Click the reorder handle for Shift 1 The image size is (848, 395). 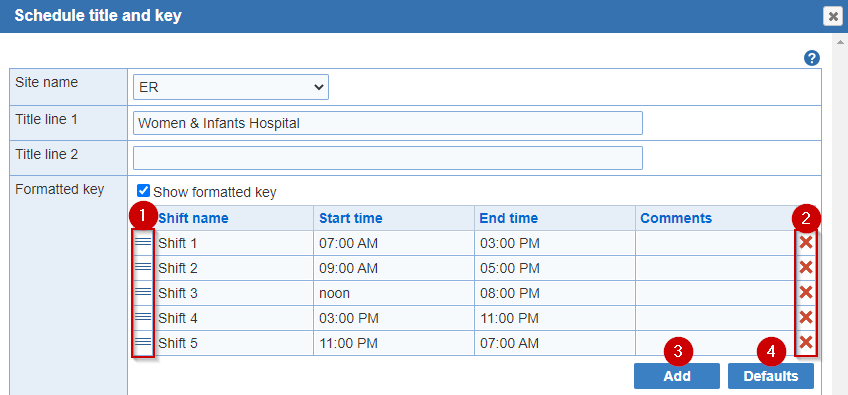pyautogui.click(x=143, y=242)
